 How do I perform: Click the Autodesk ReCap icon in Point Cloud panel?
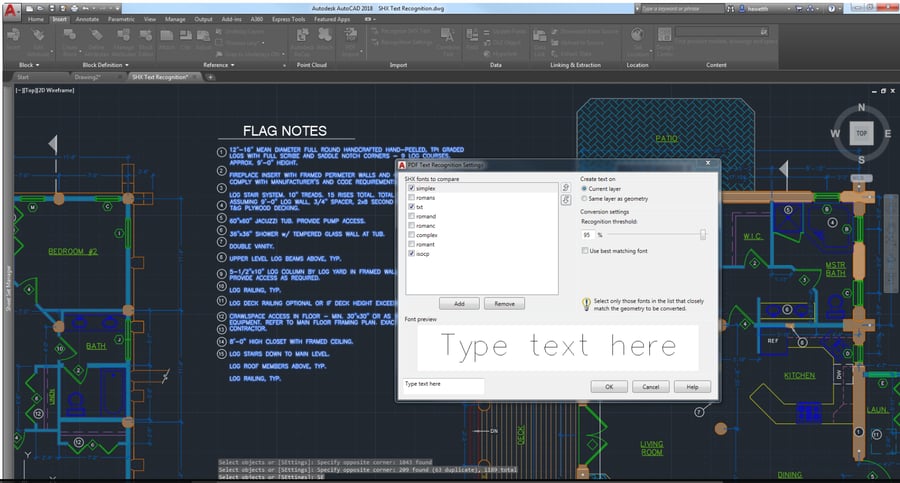point(302,34)
